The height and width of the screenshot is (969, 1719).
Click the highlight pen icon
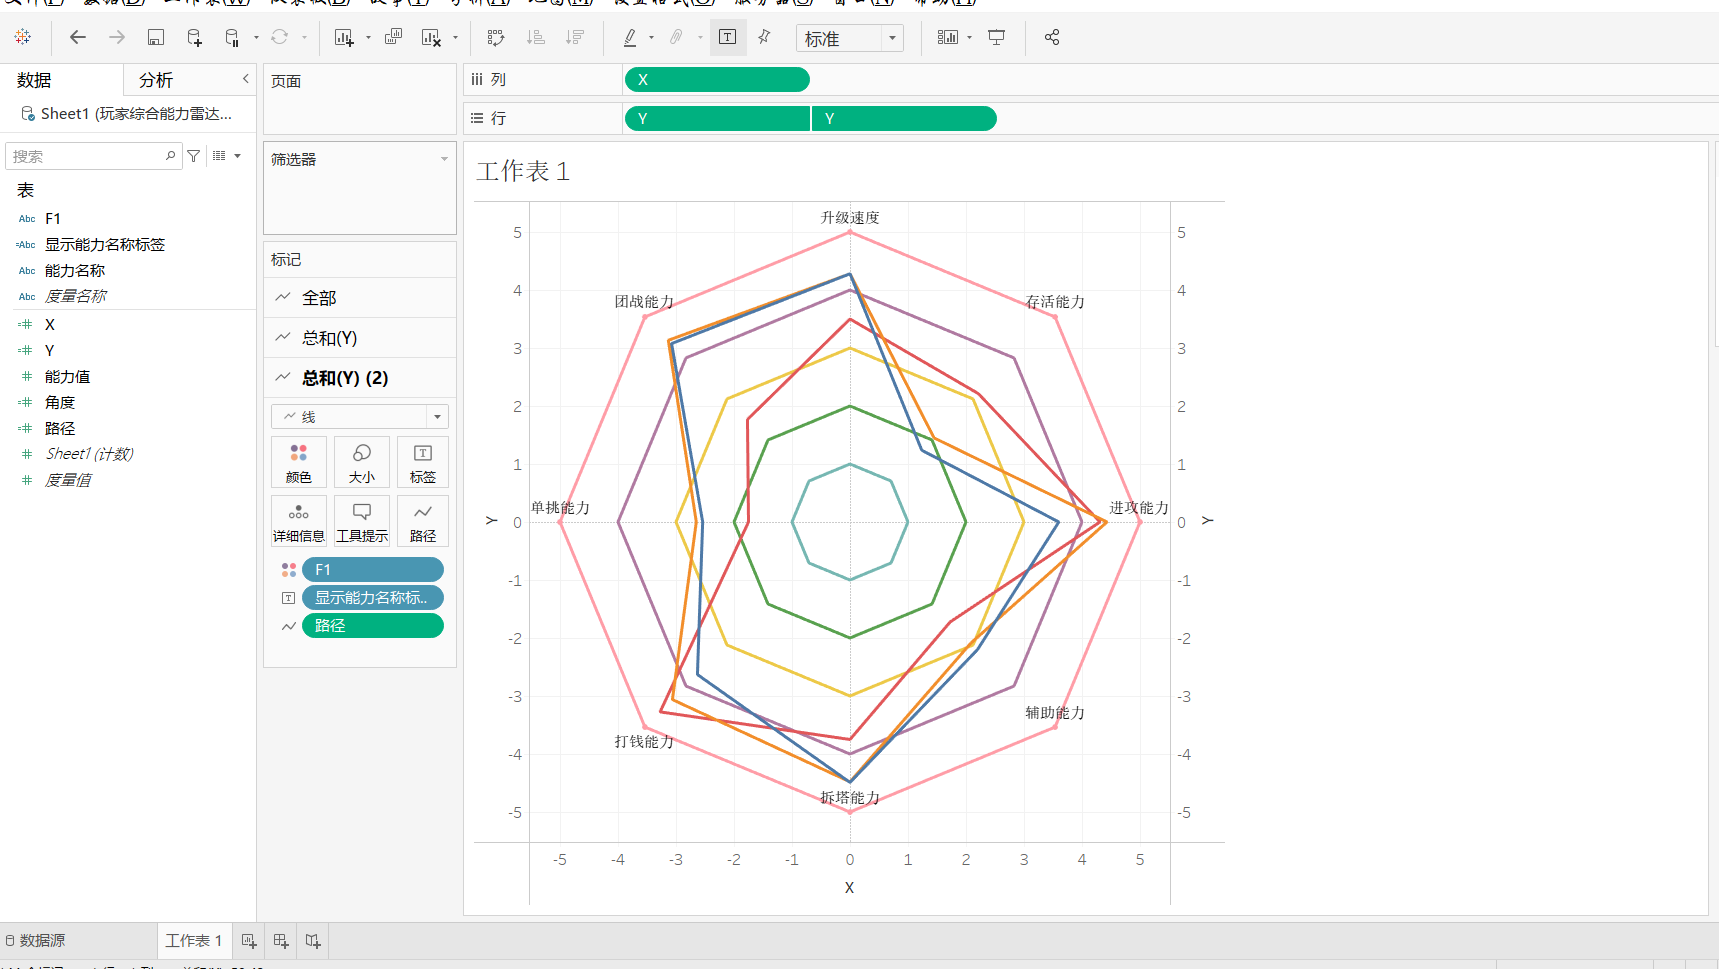click(630, 37)
